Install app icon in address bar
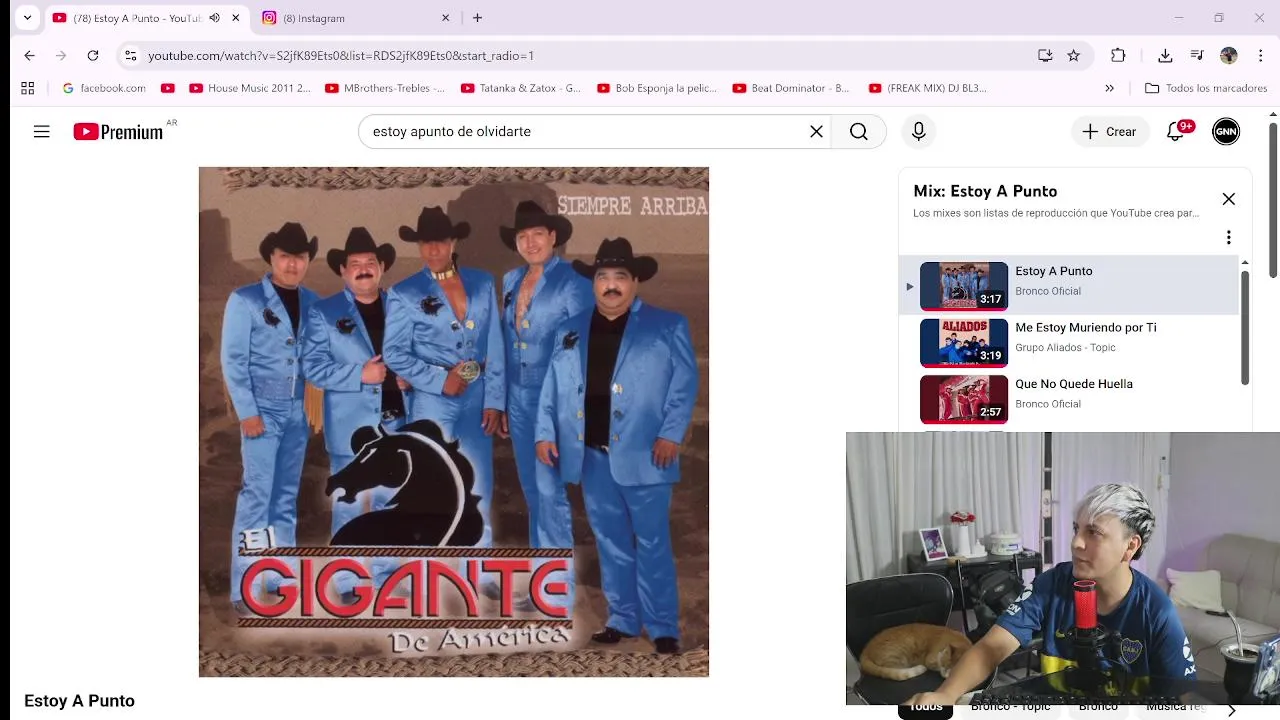The image size is (1280, 720). [x=1045, y=56]
